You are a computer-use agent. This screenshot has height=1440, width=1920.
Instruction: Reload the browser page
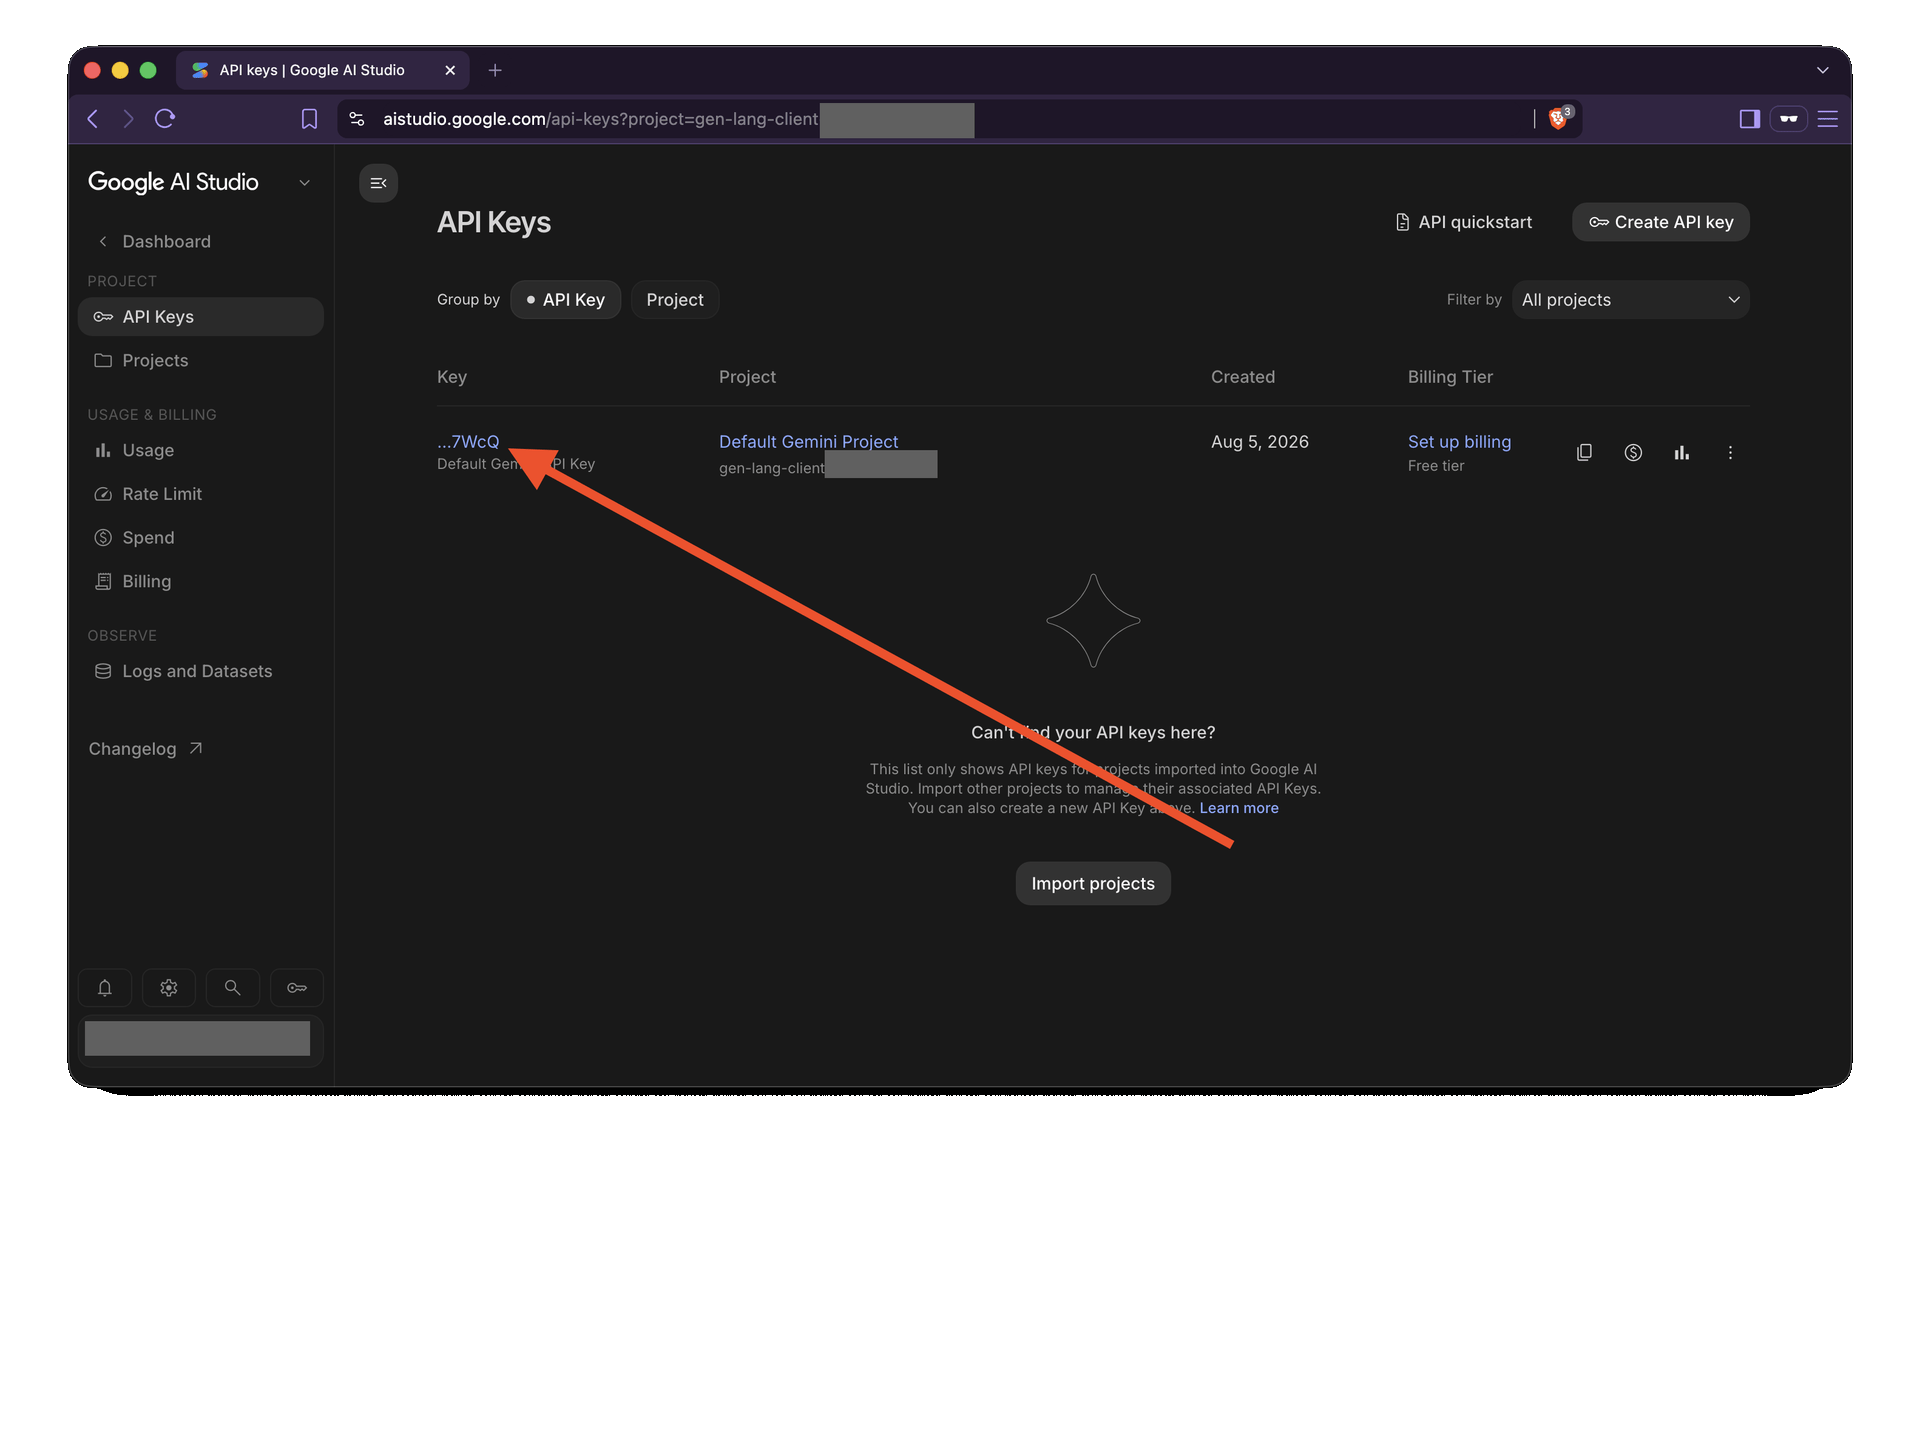coord(165,119)
